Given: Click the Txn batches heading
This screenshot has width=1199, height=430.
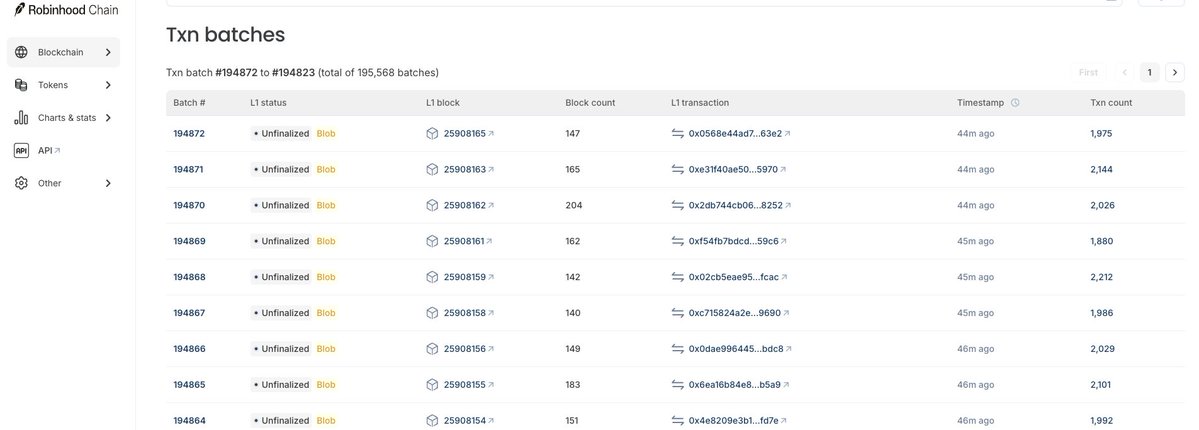Looking at the screenshot, I should [x=226, y=34].
